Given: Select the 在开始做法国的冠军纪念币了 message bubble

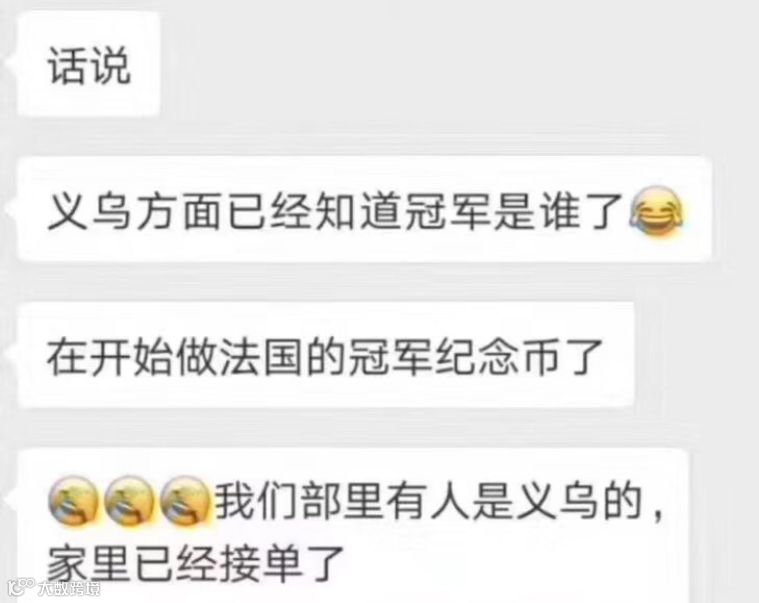Looking at the screenshot, I should [x=326, y=355].
